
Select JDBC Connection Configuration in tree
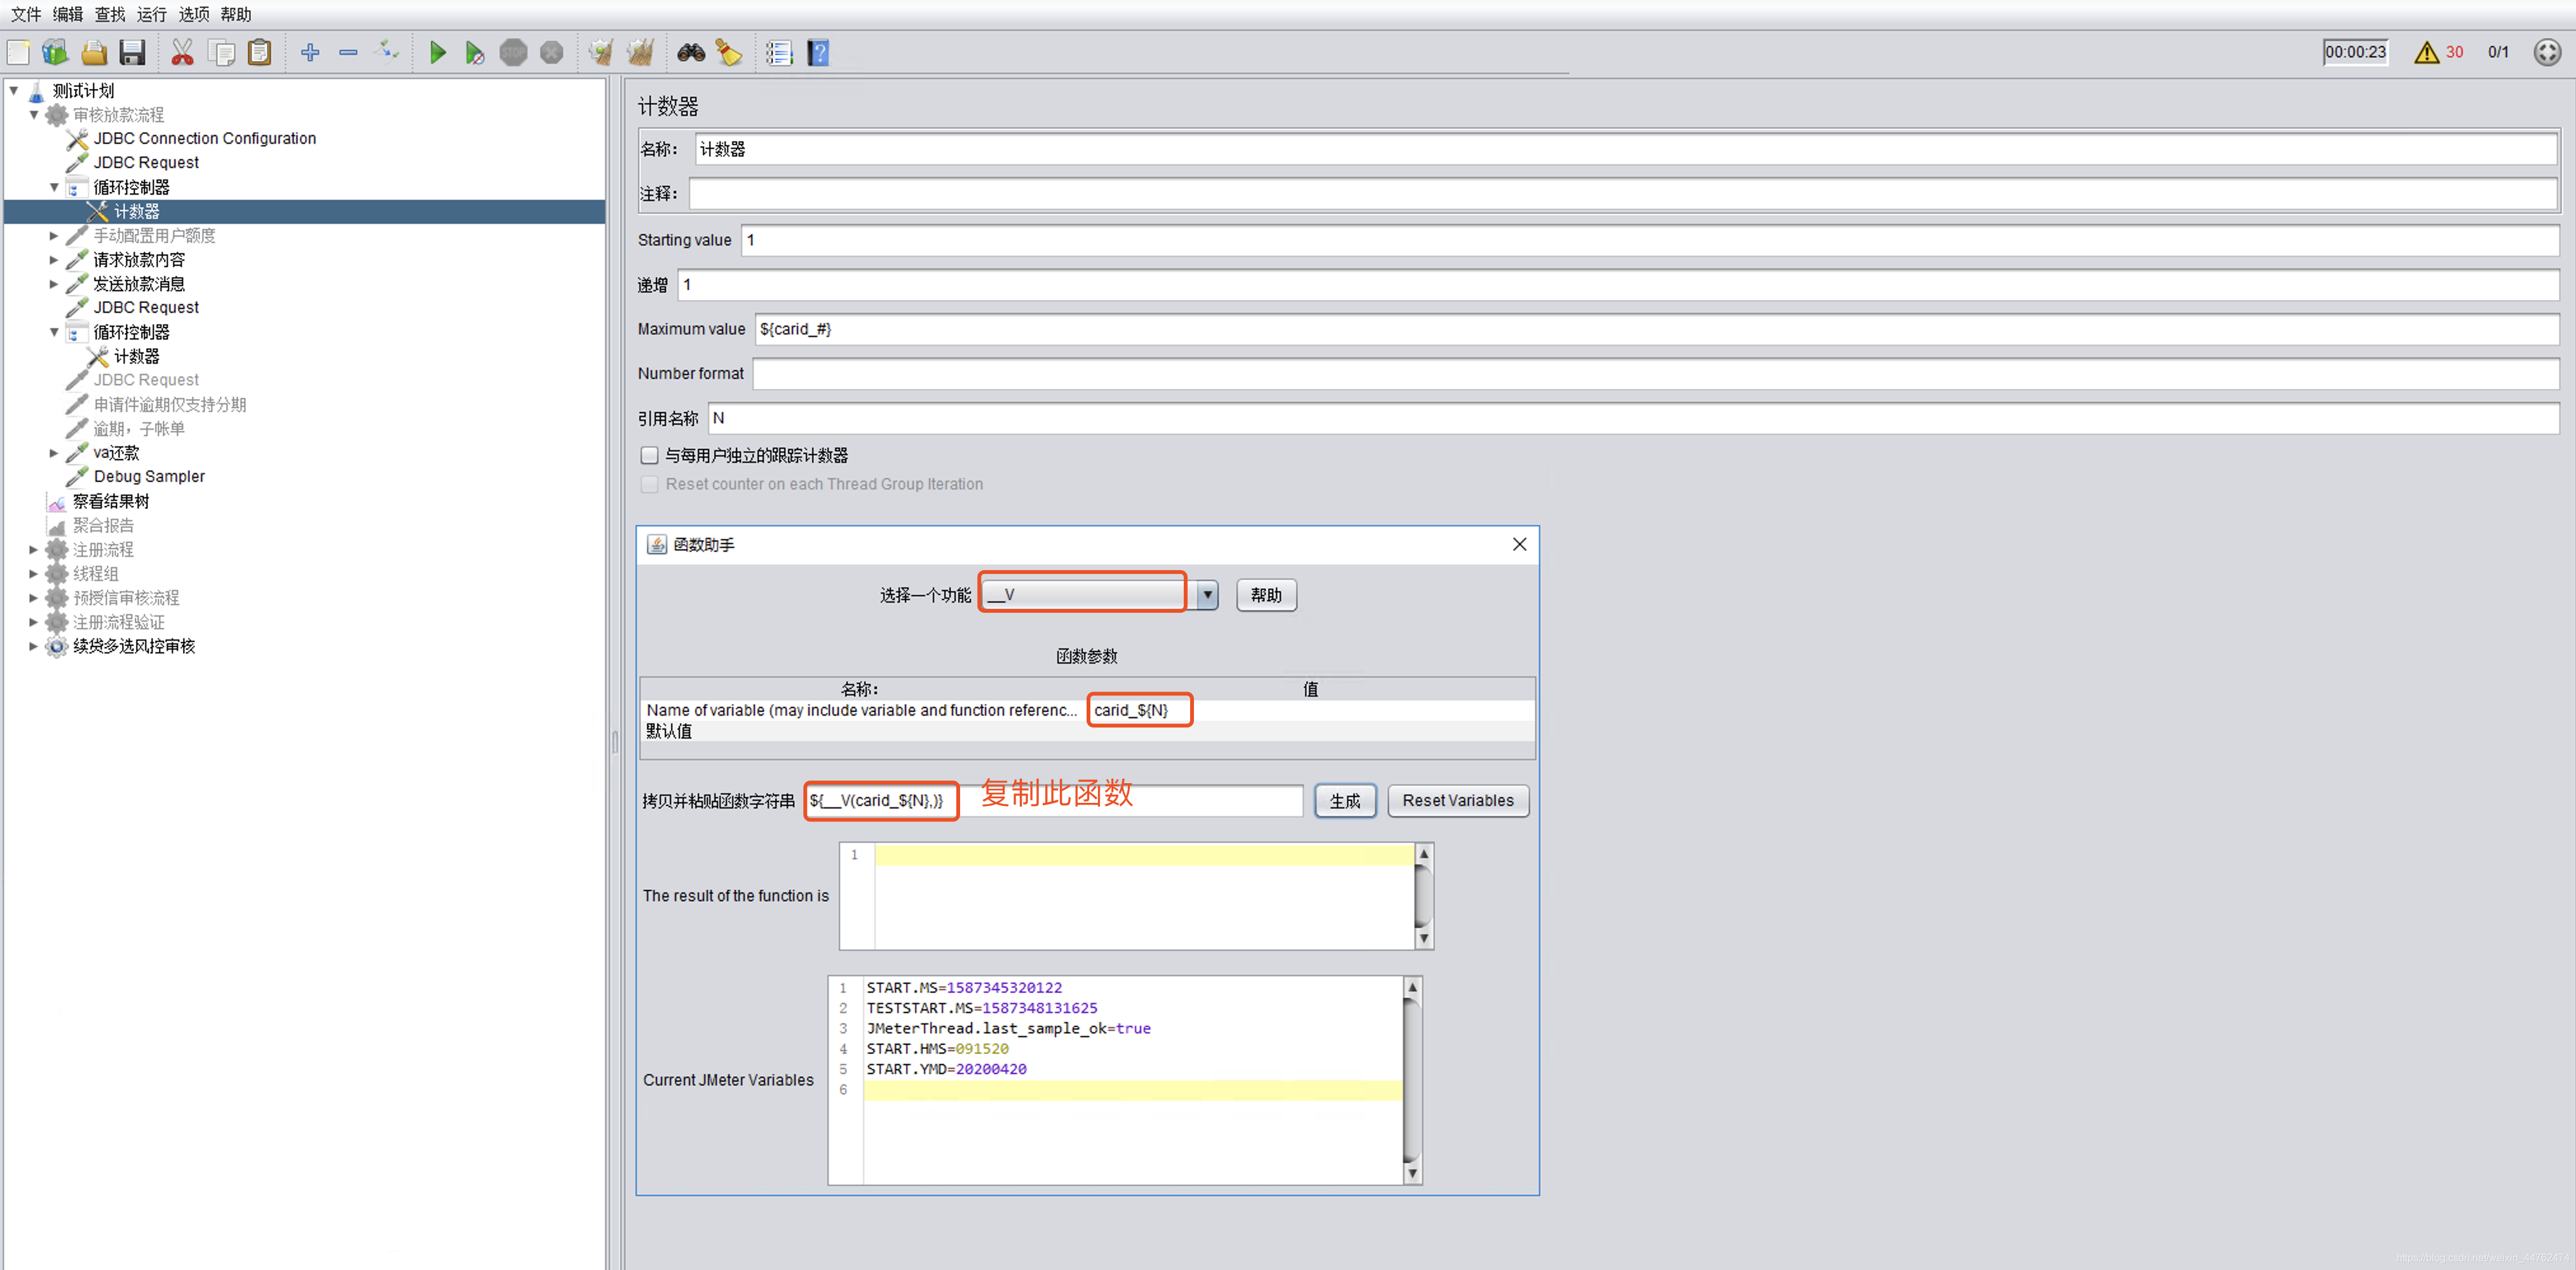(x=204, y=138)
